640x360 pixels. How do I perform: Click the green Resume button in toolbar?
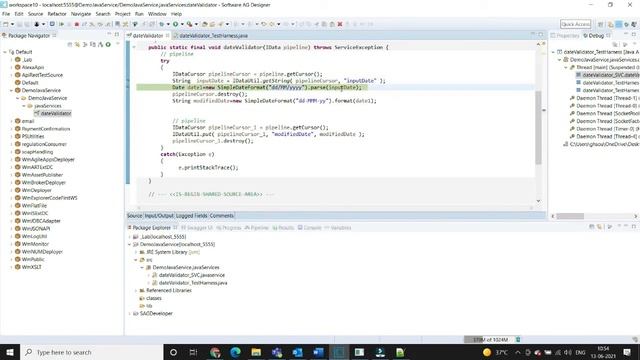tap(62, 24)
